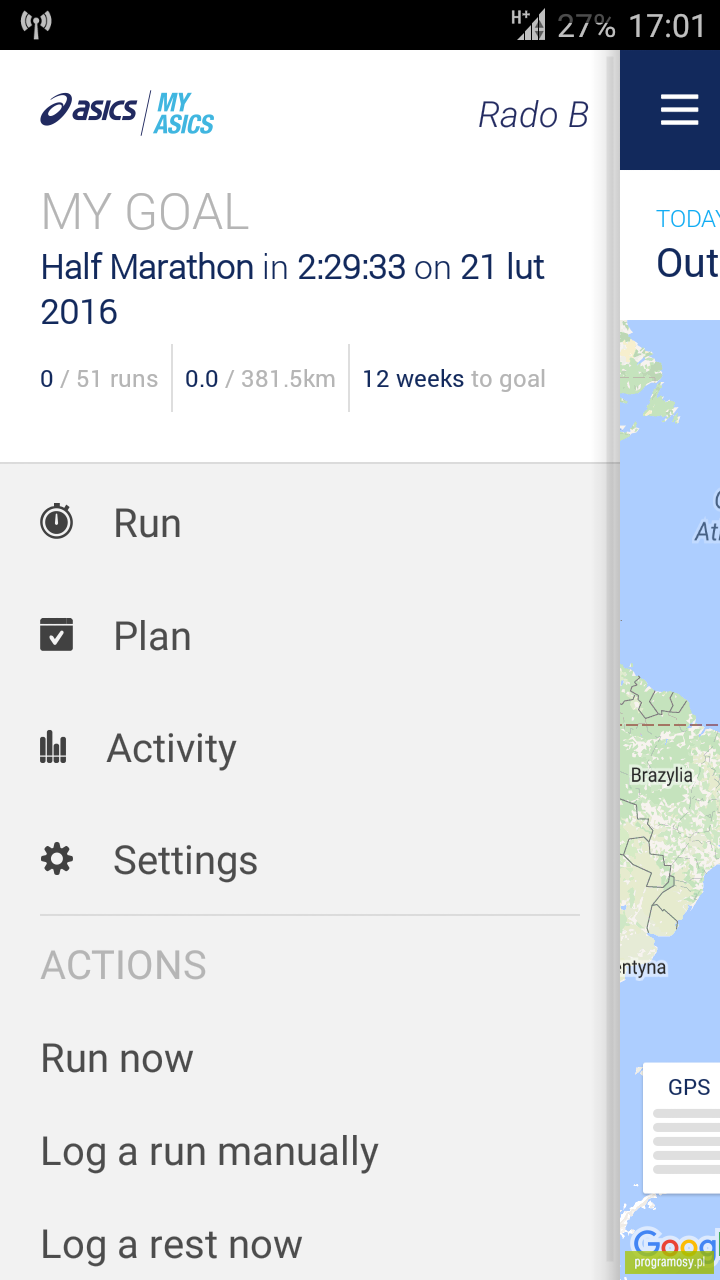720x1280 pixels.
Task: Select Log a run manually
Action: pyautogui.click(x=210, y=1152)
